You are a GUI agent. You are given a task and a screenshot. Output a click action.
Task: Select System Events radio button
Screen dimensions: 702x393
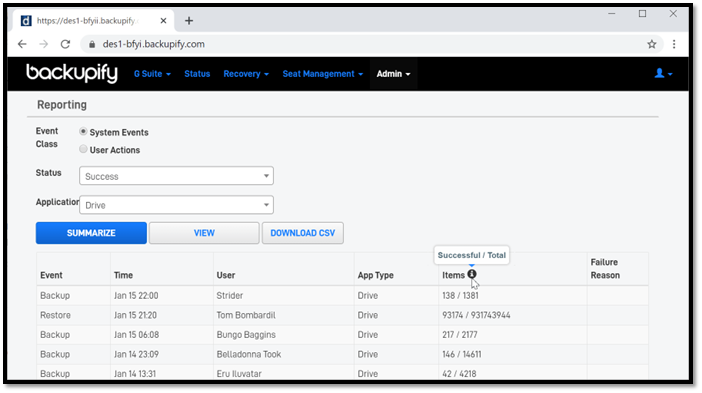click(83, 132)
